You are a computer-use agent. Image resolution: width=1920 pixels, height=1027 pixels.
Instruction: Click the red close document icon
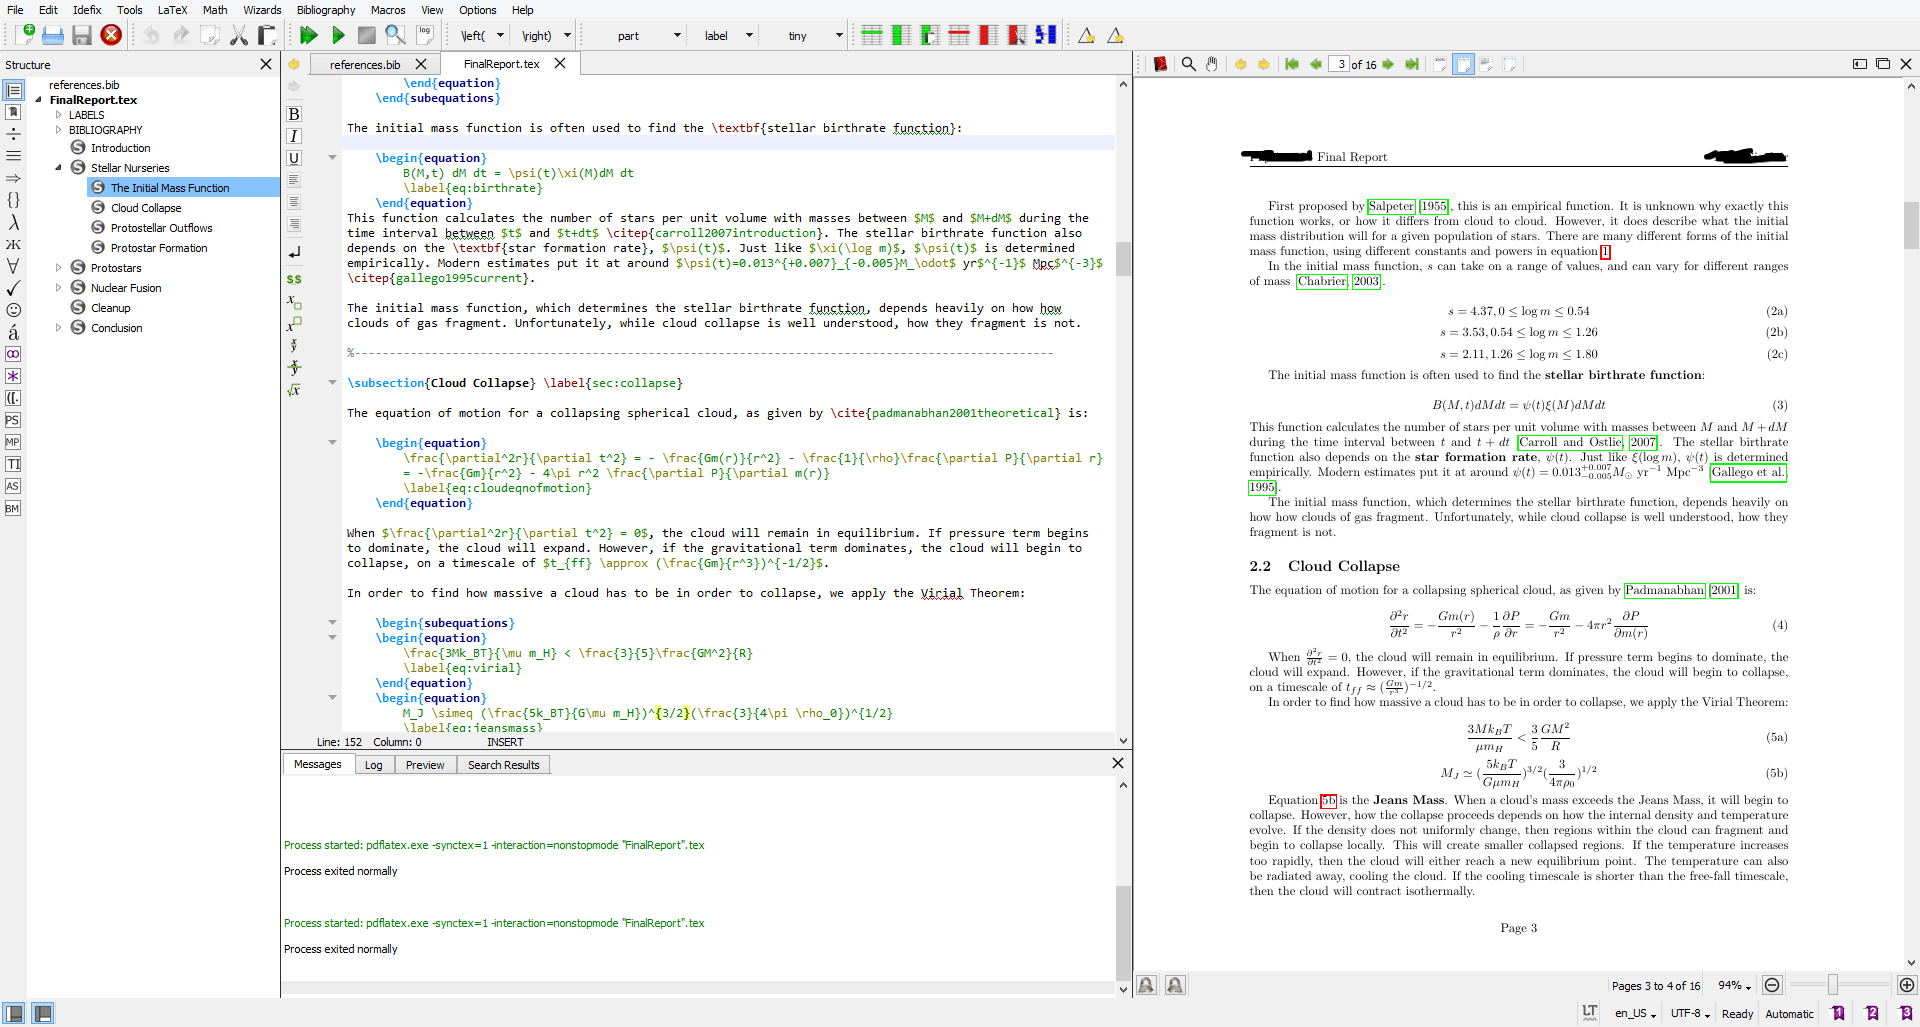pyautogui.click(x=111, y=35)
